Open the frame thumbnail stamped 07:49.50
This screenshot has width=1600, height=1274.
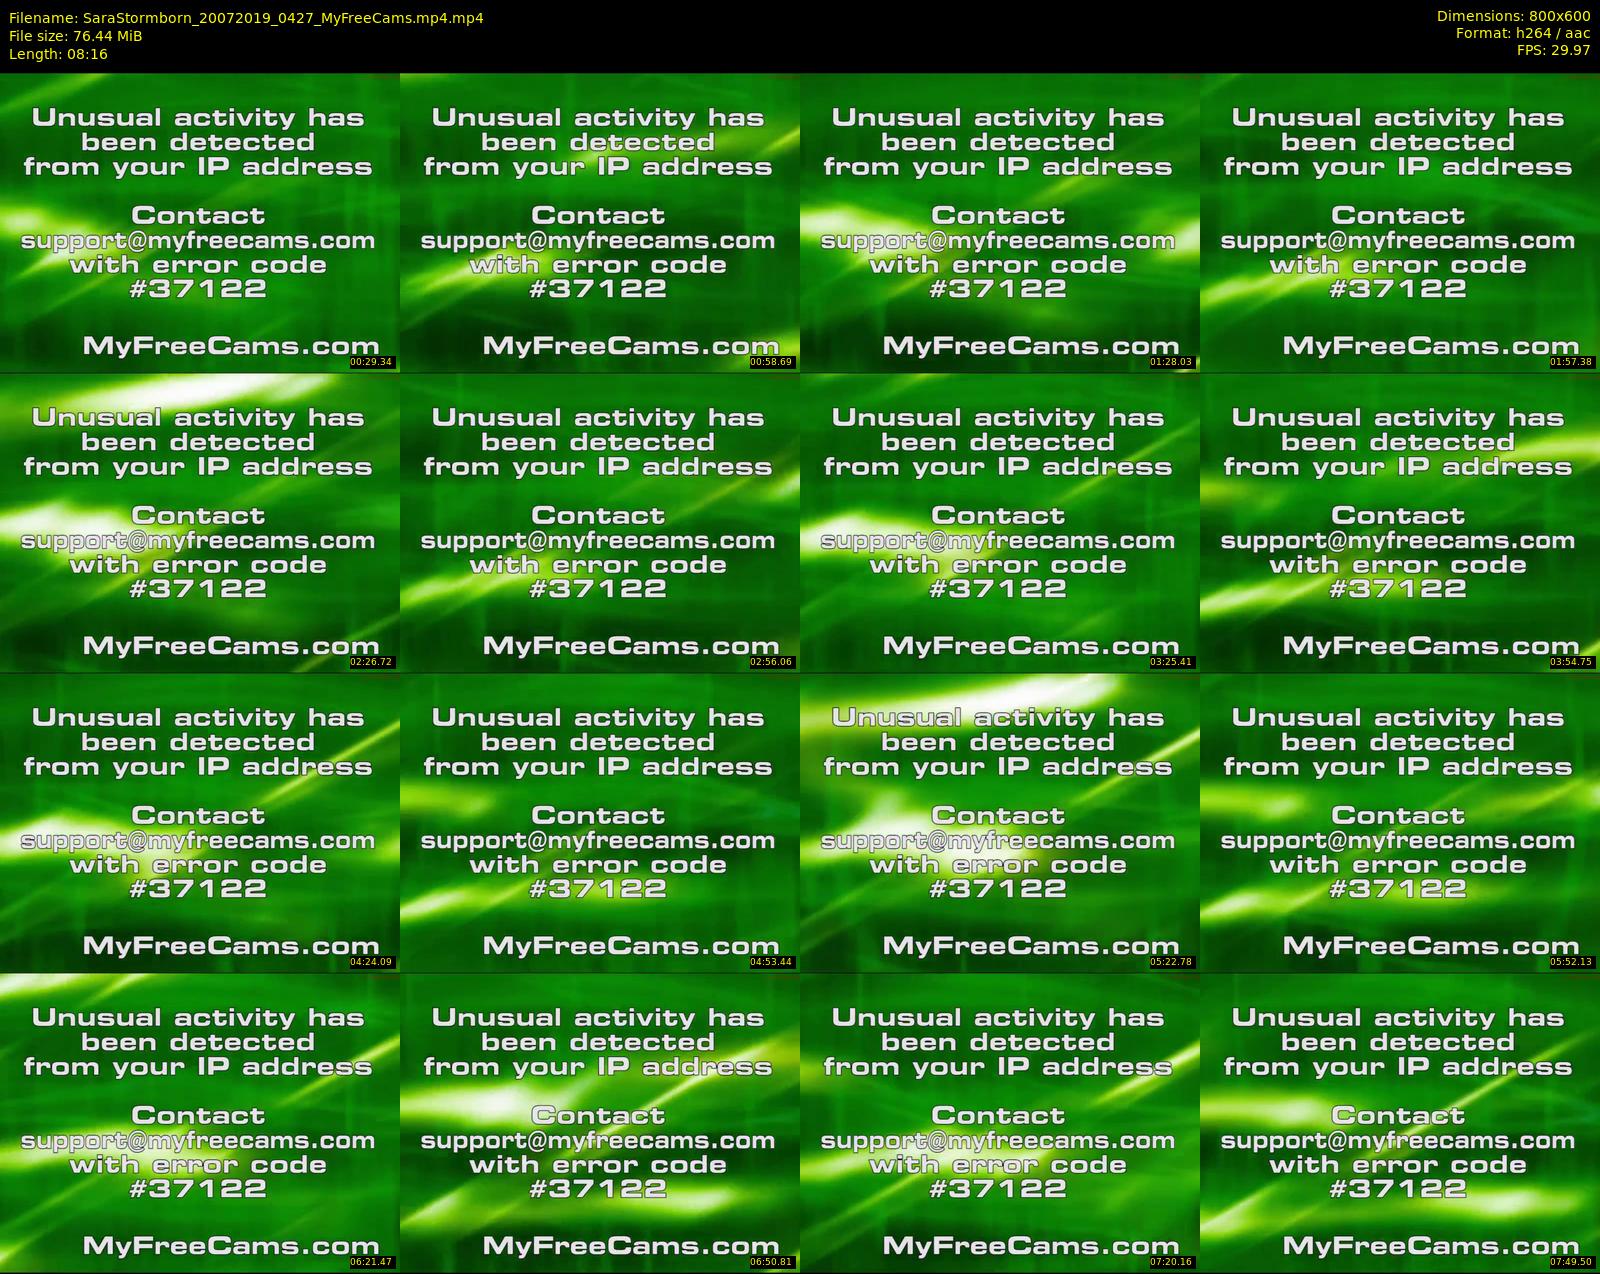click(x=1400, y=1122)
